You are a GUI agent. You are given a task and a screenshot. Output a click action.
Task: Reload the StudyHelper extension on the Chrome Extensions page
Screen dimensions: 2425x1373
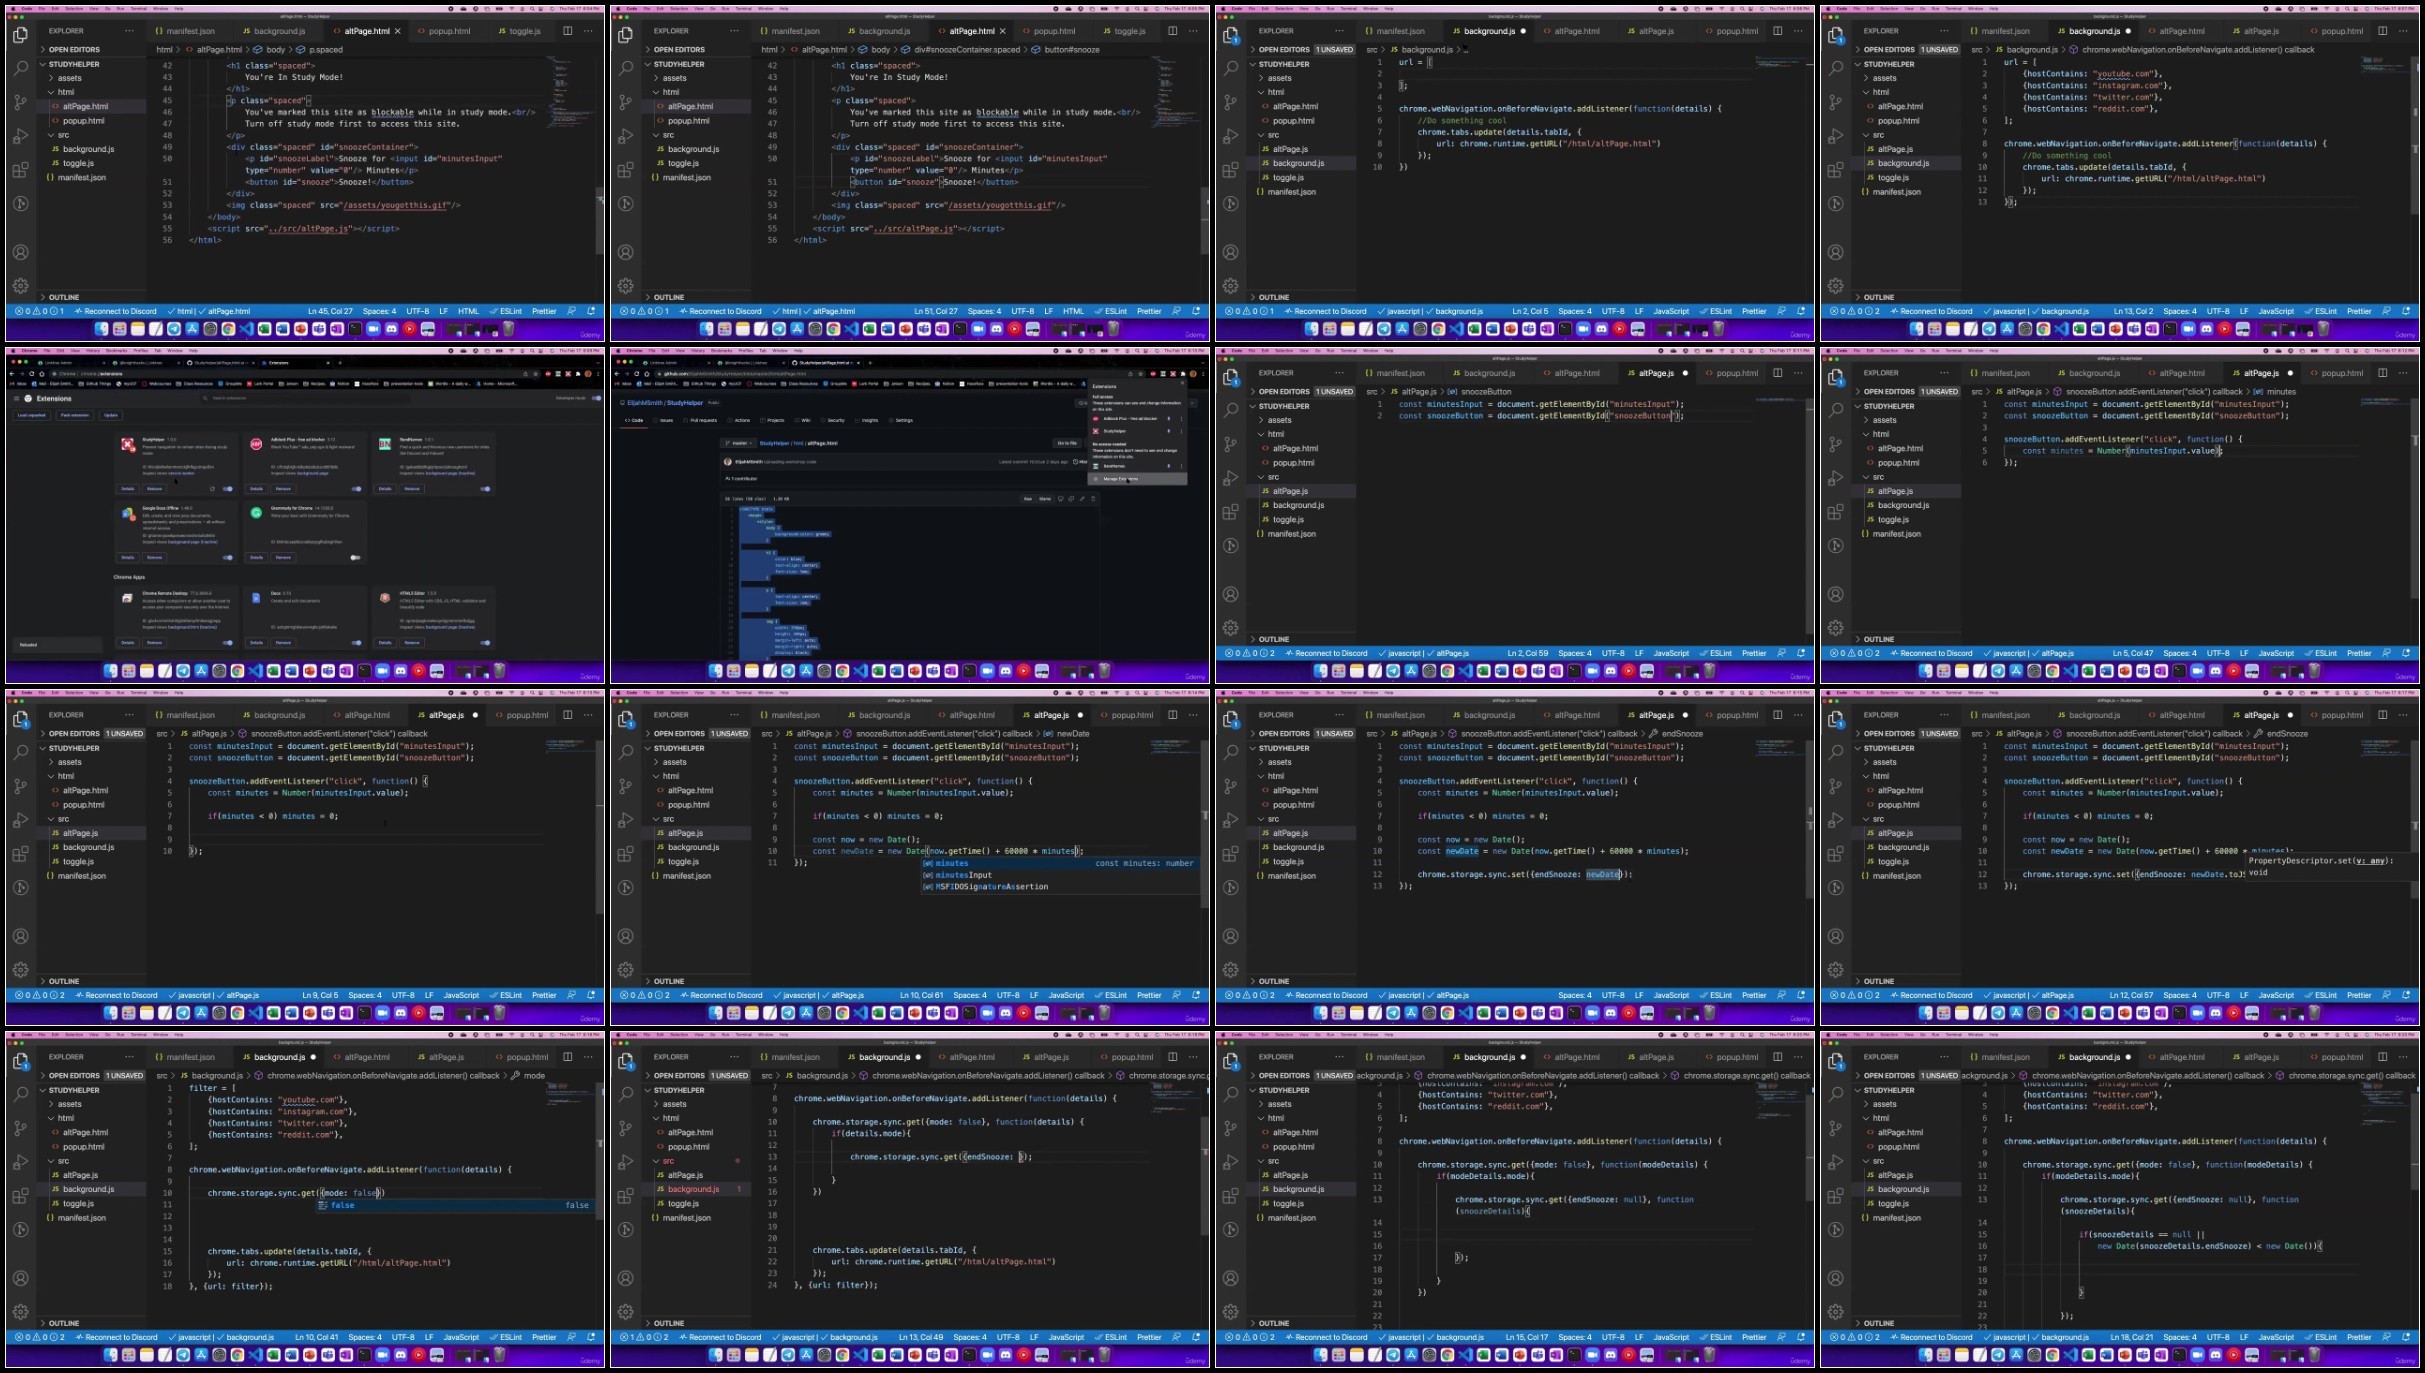(212, 489)
